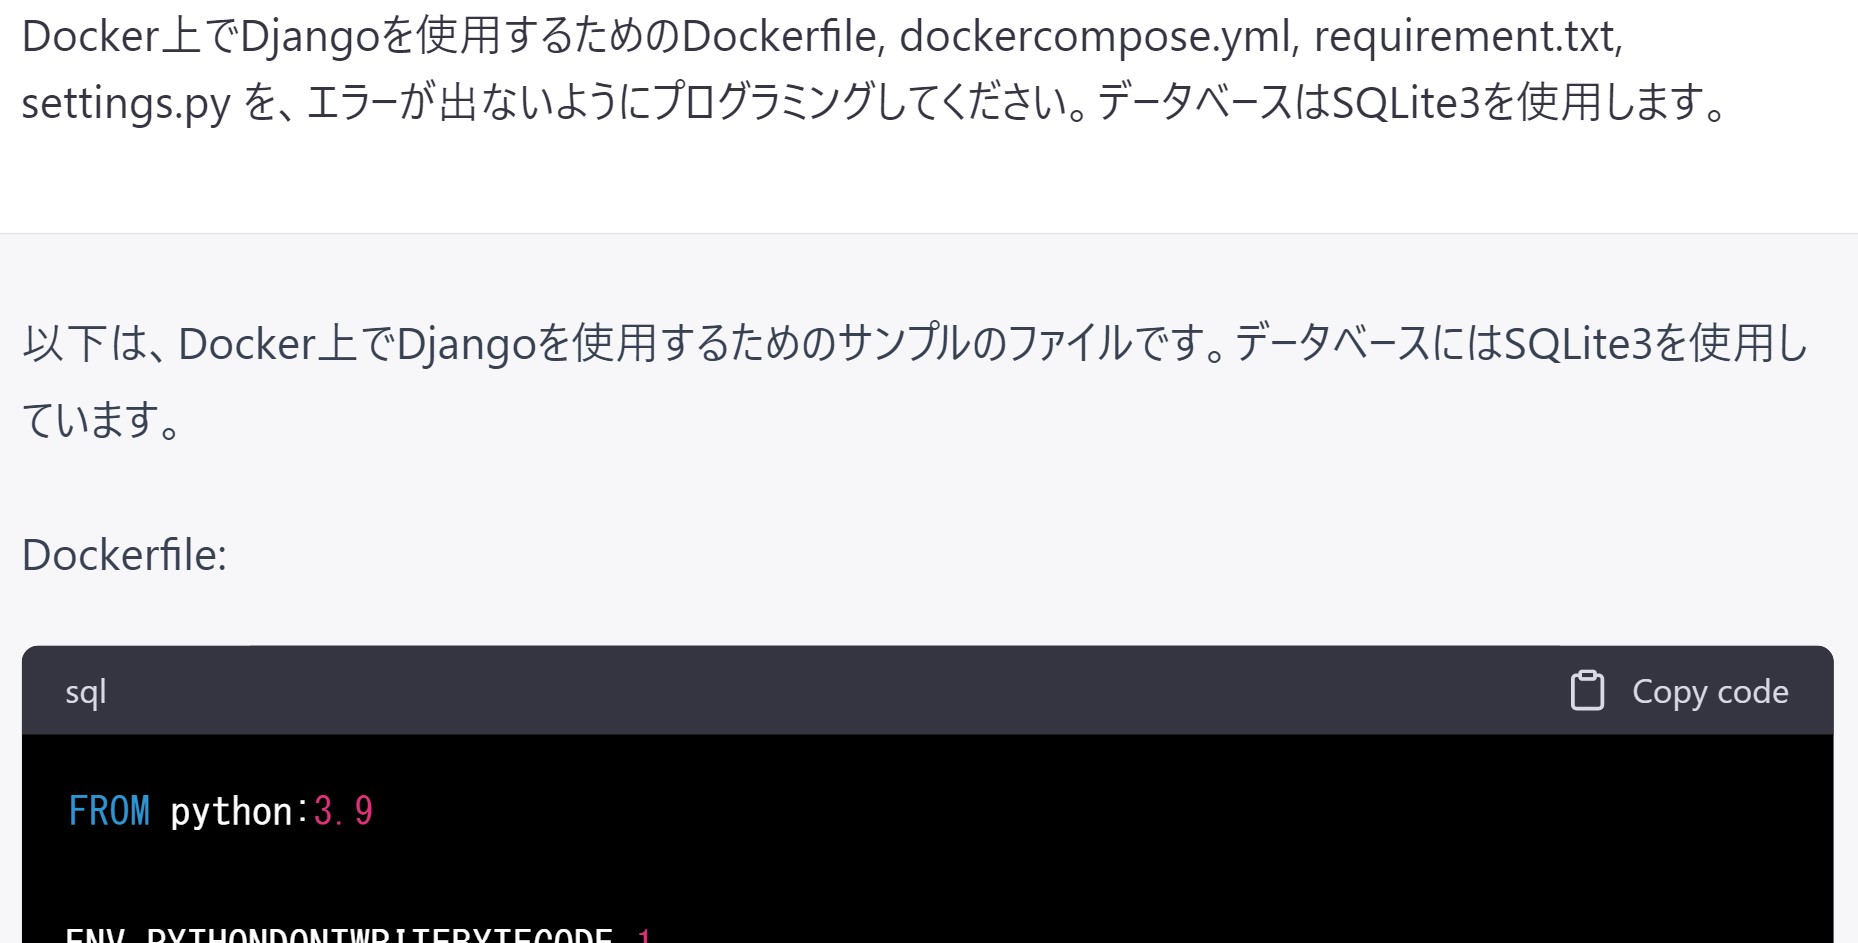The width and height of the screenshot is (1858, 943).
Task: Click empty middle of code header bar
Action: point(800,691)
